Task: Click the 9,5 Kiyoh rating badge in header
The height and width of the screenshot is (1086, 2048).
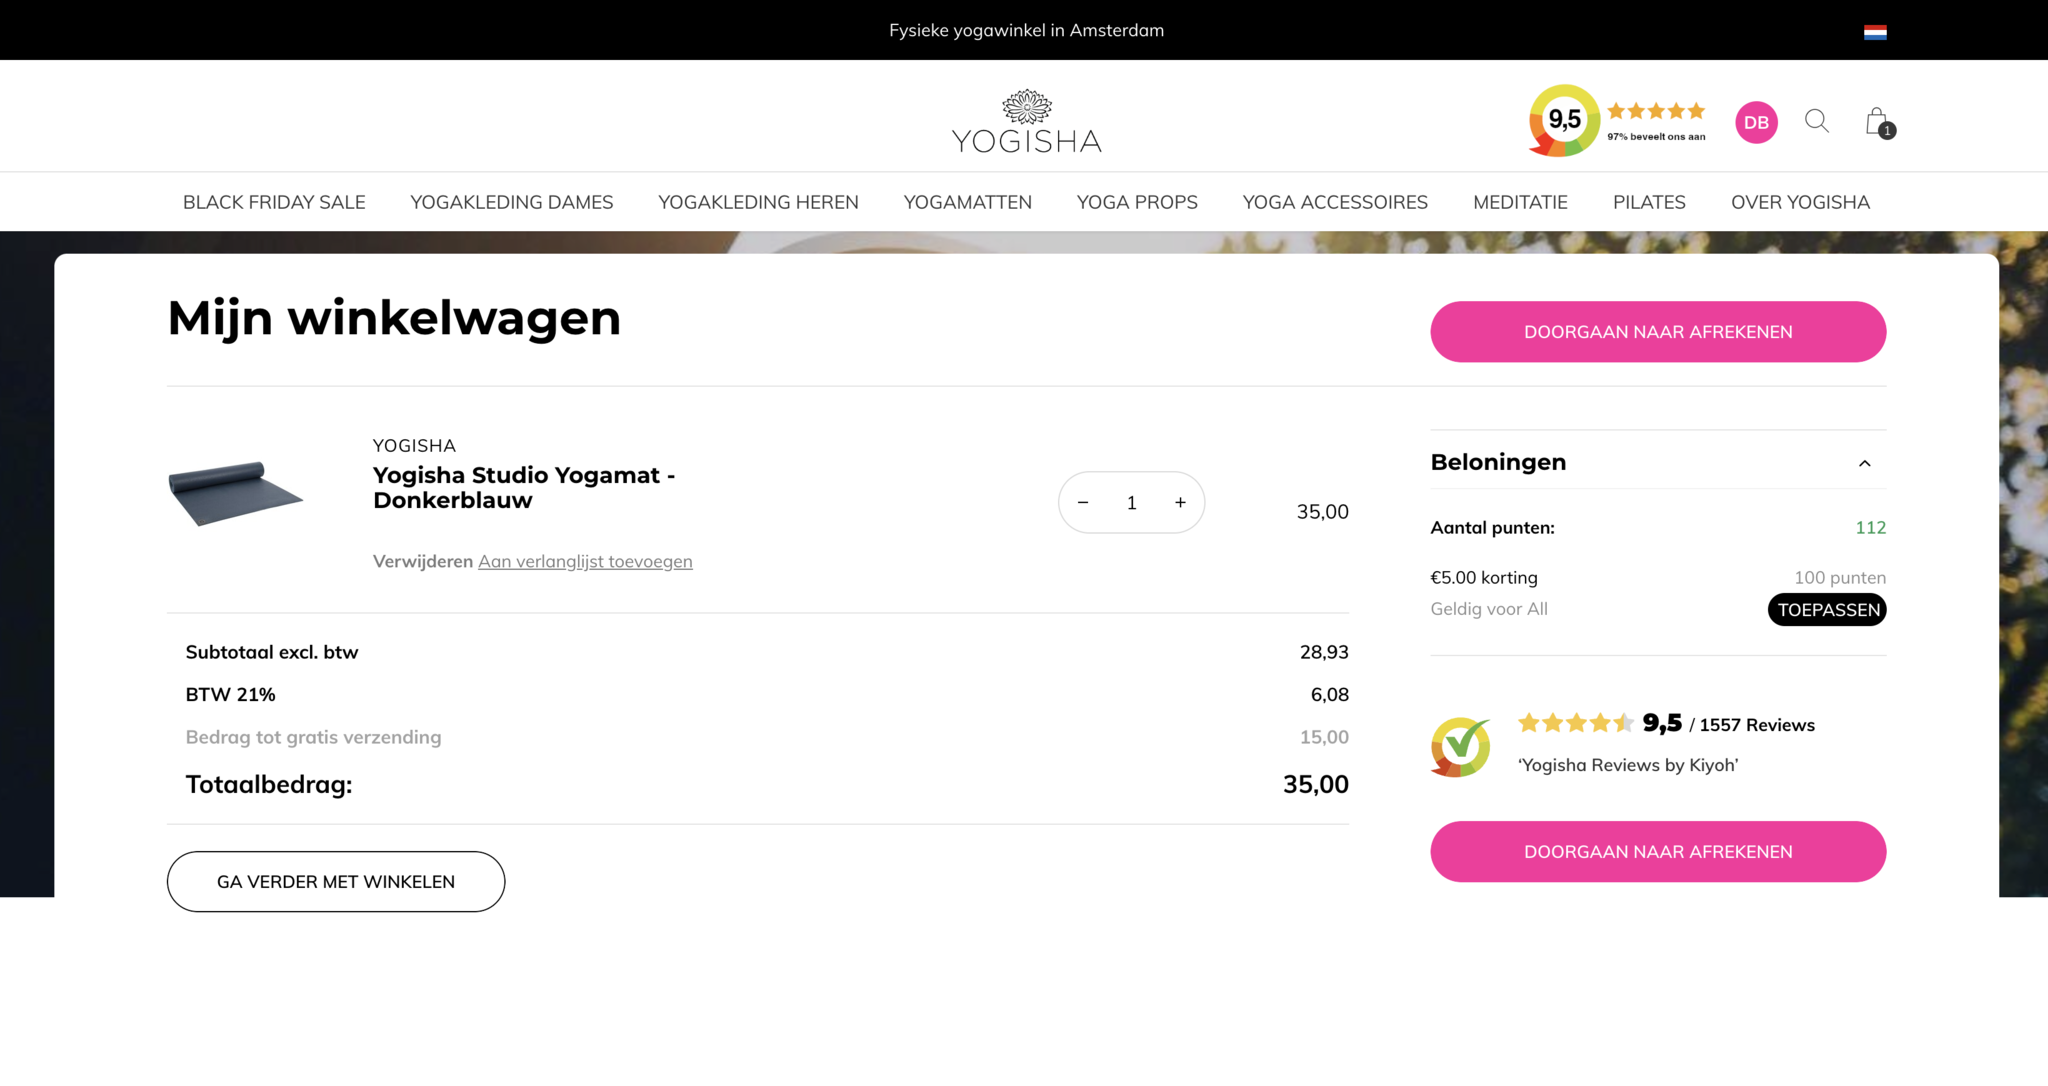Action: (x=1565, y=120)
